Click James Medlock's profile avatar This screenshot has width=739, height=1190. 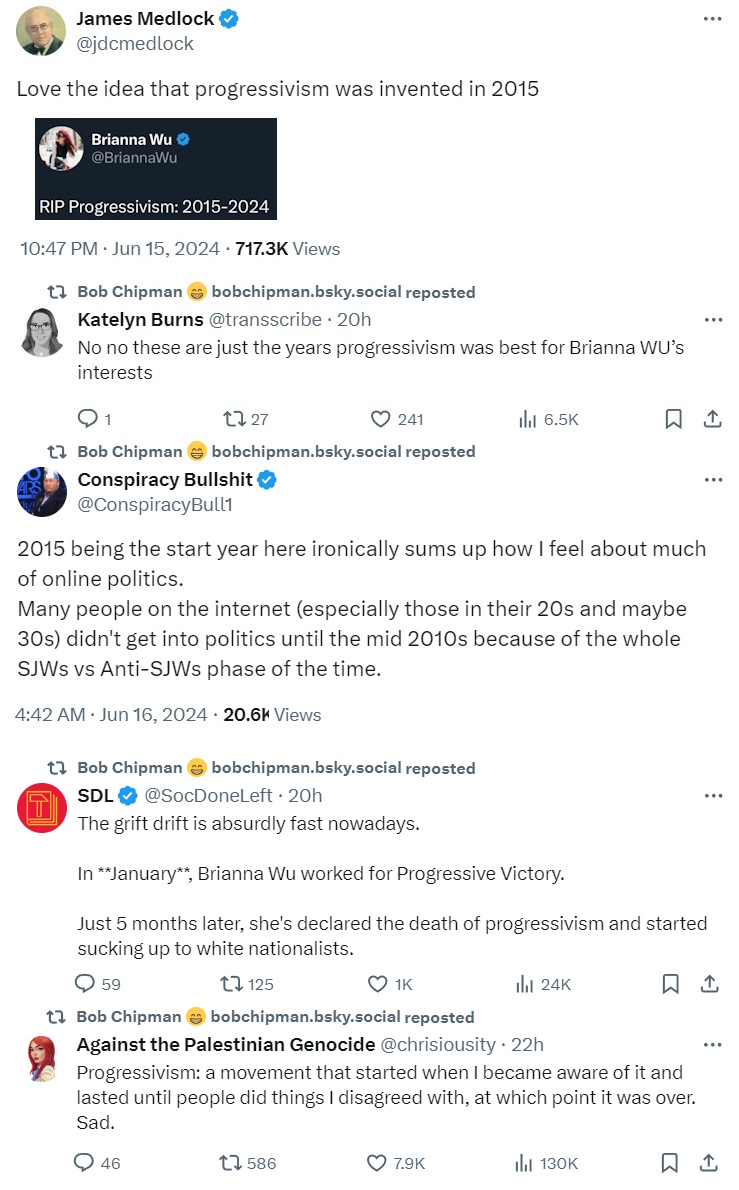[x=41, y=31]
